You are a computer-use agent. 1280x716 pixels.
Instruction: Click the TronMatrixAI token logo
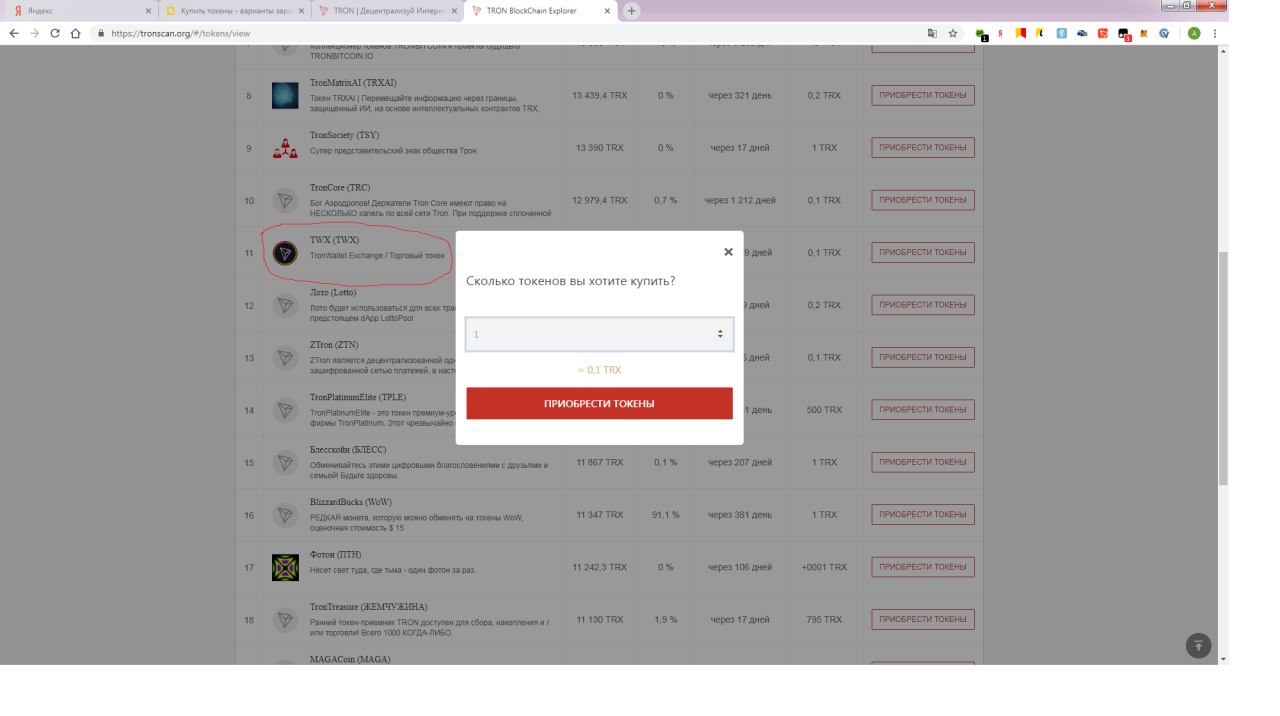(x=285, y=96)
